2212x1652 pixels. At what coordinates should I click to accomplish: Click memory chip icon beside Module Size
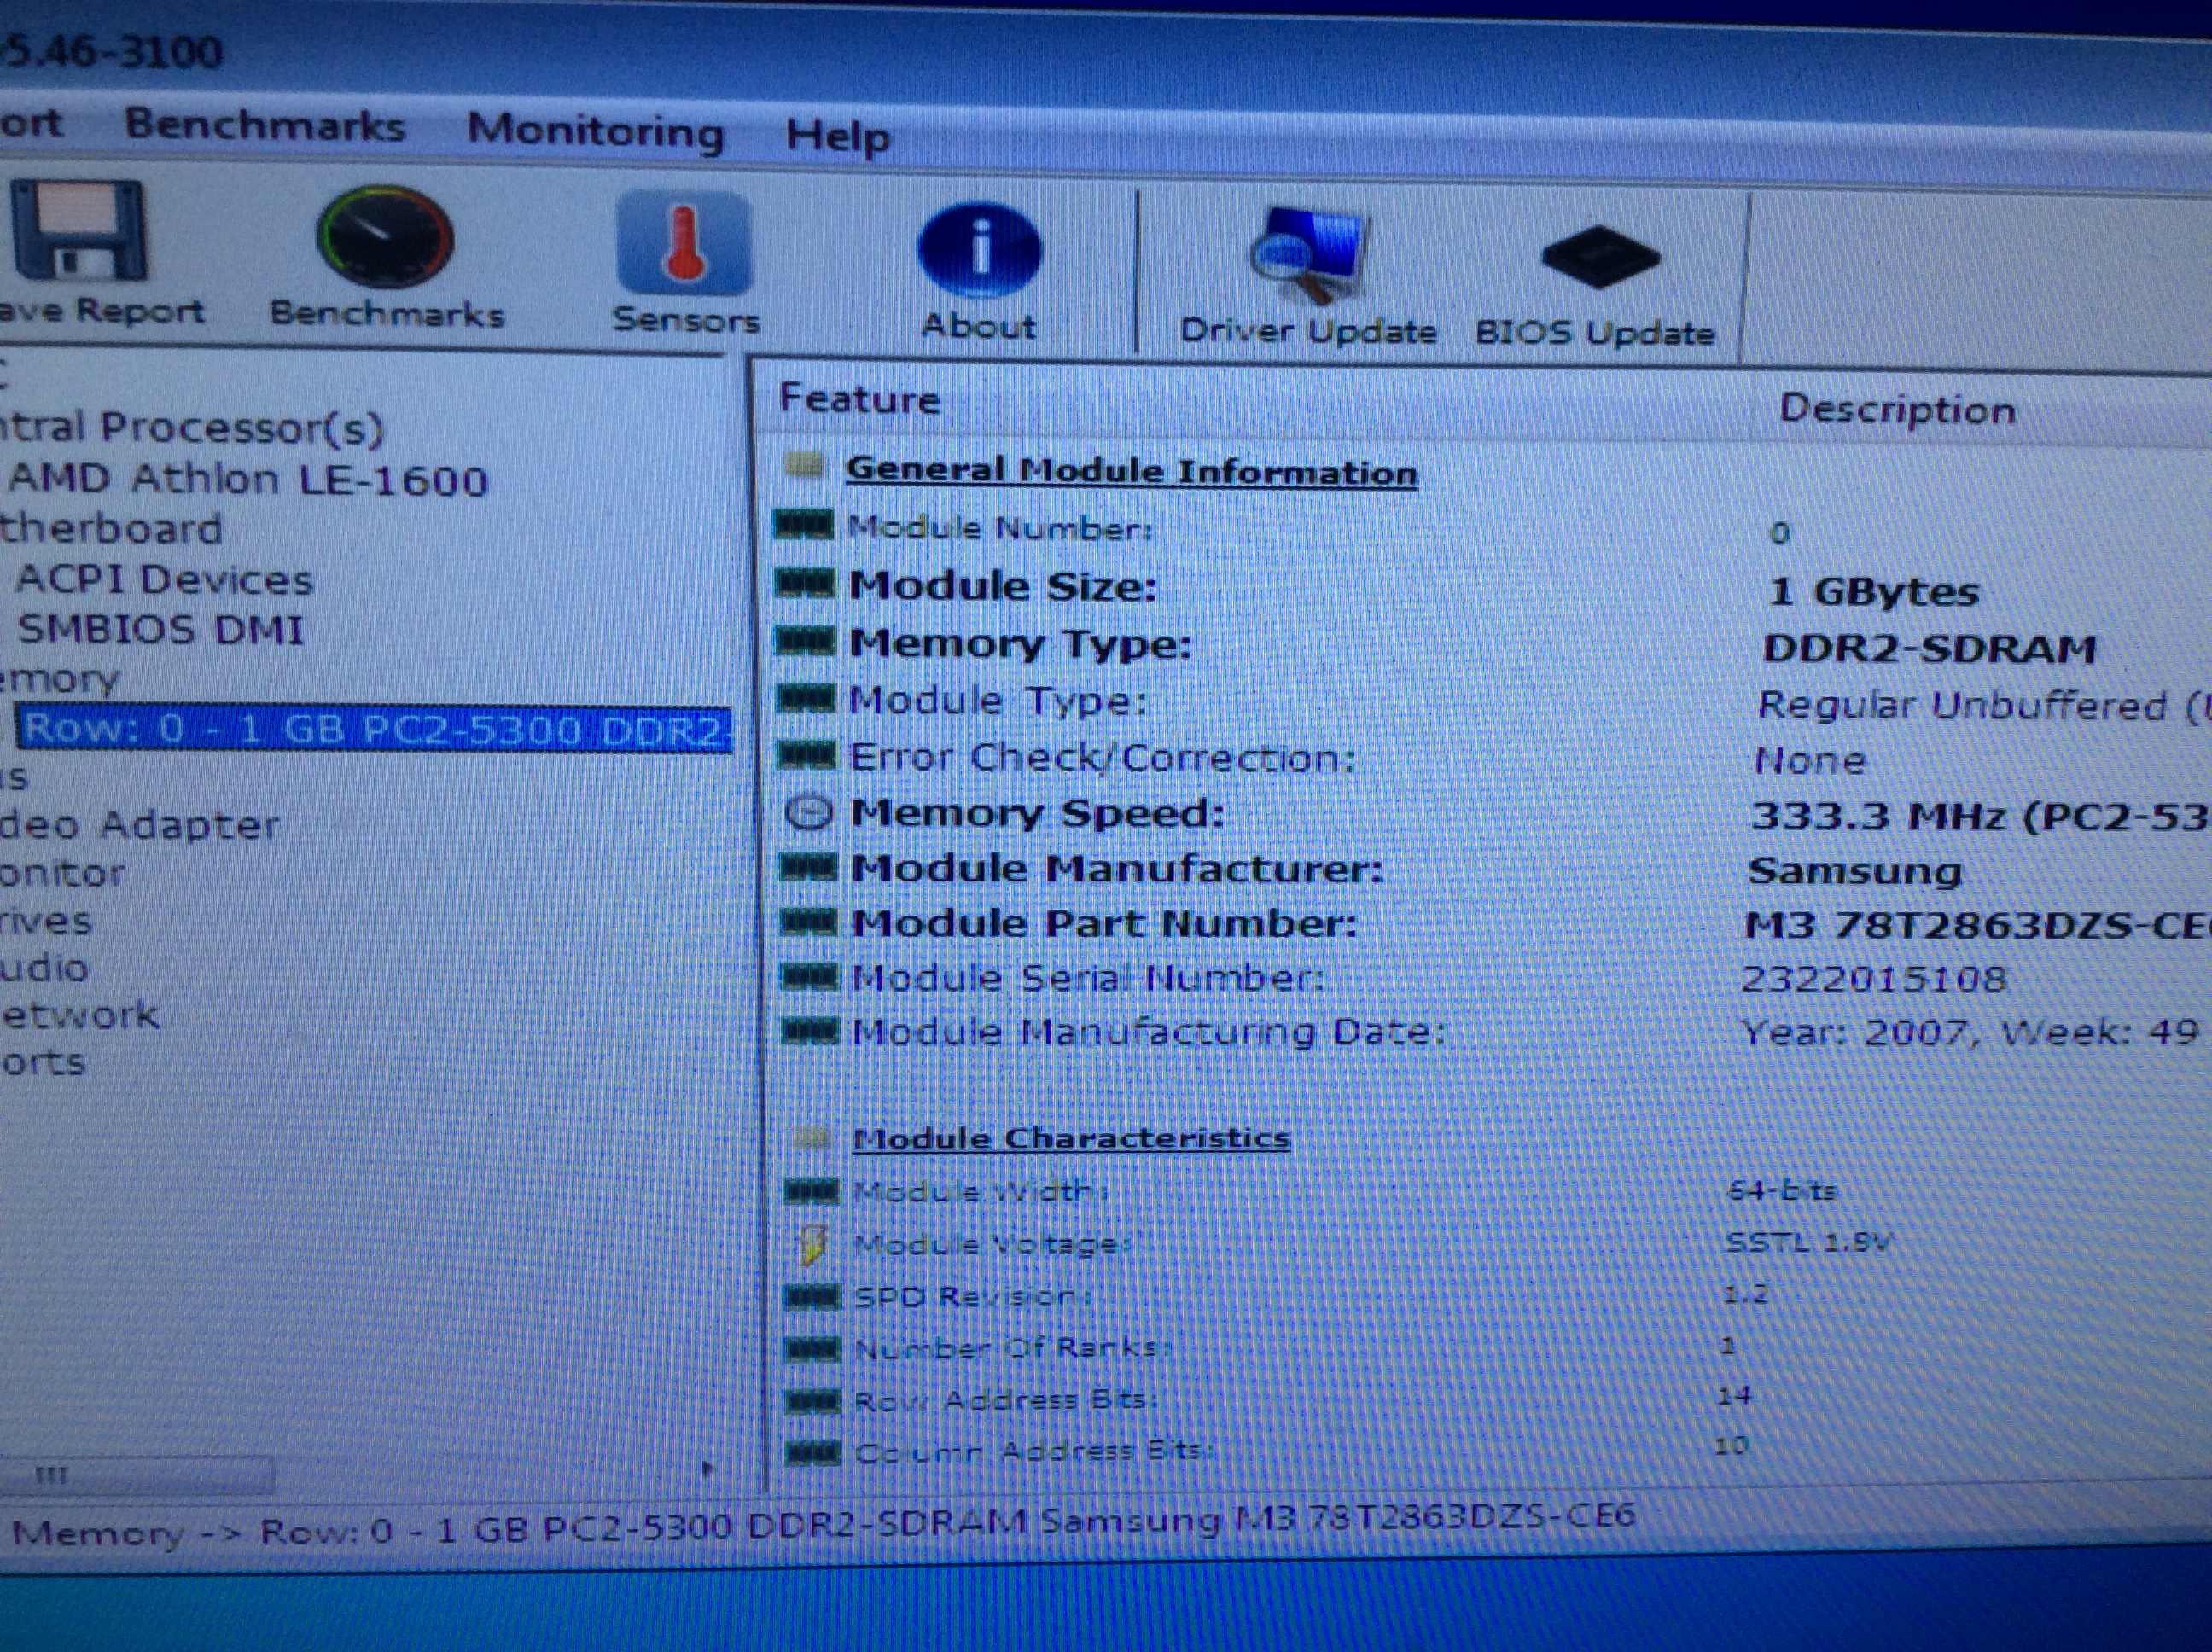tap(804, 583)
